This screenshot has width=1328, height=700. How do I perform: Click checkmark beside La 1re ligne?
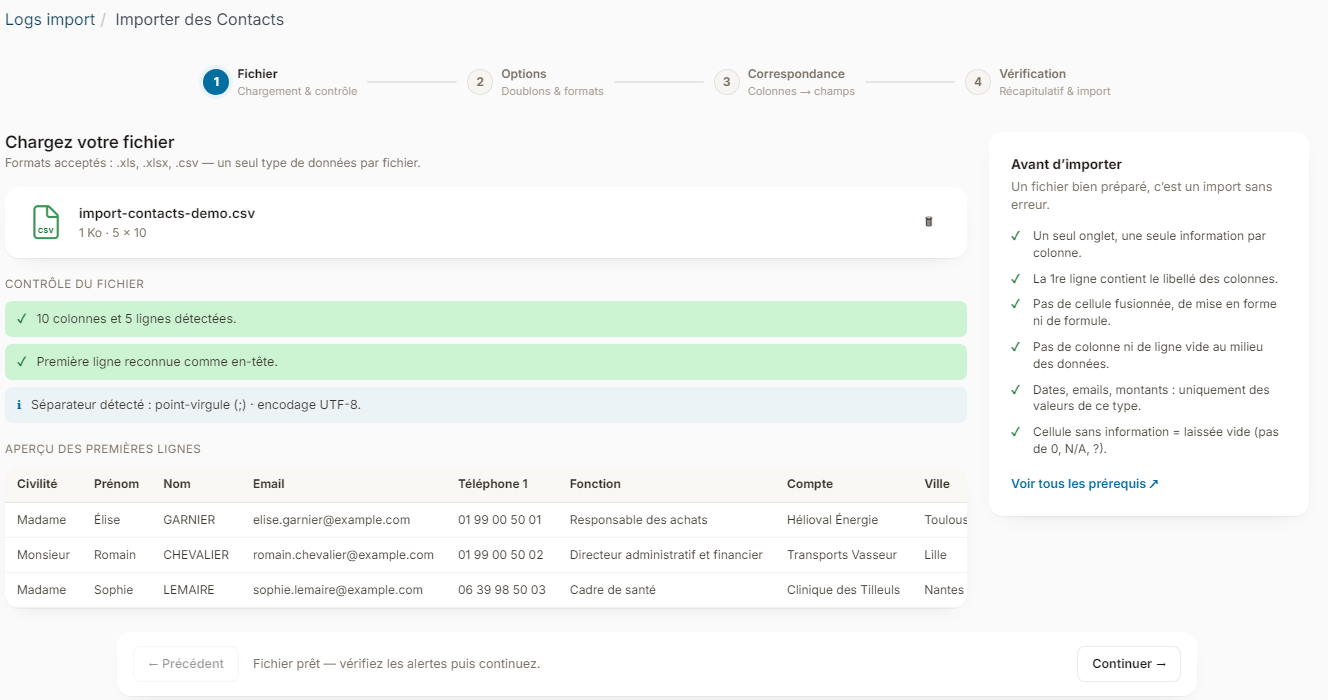point(1015,279)
